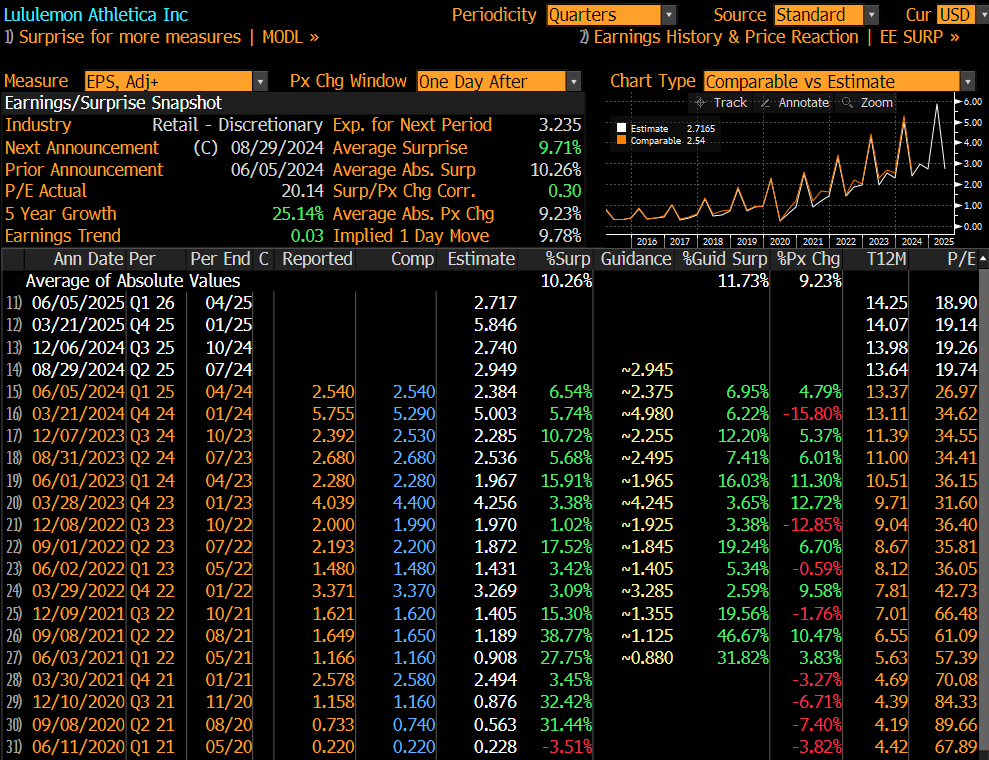This screenshot has width=989, height=760.
Task: Click the %Guid Surp column header
Action: (725, 259)
